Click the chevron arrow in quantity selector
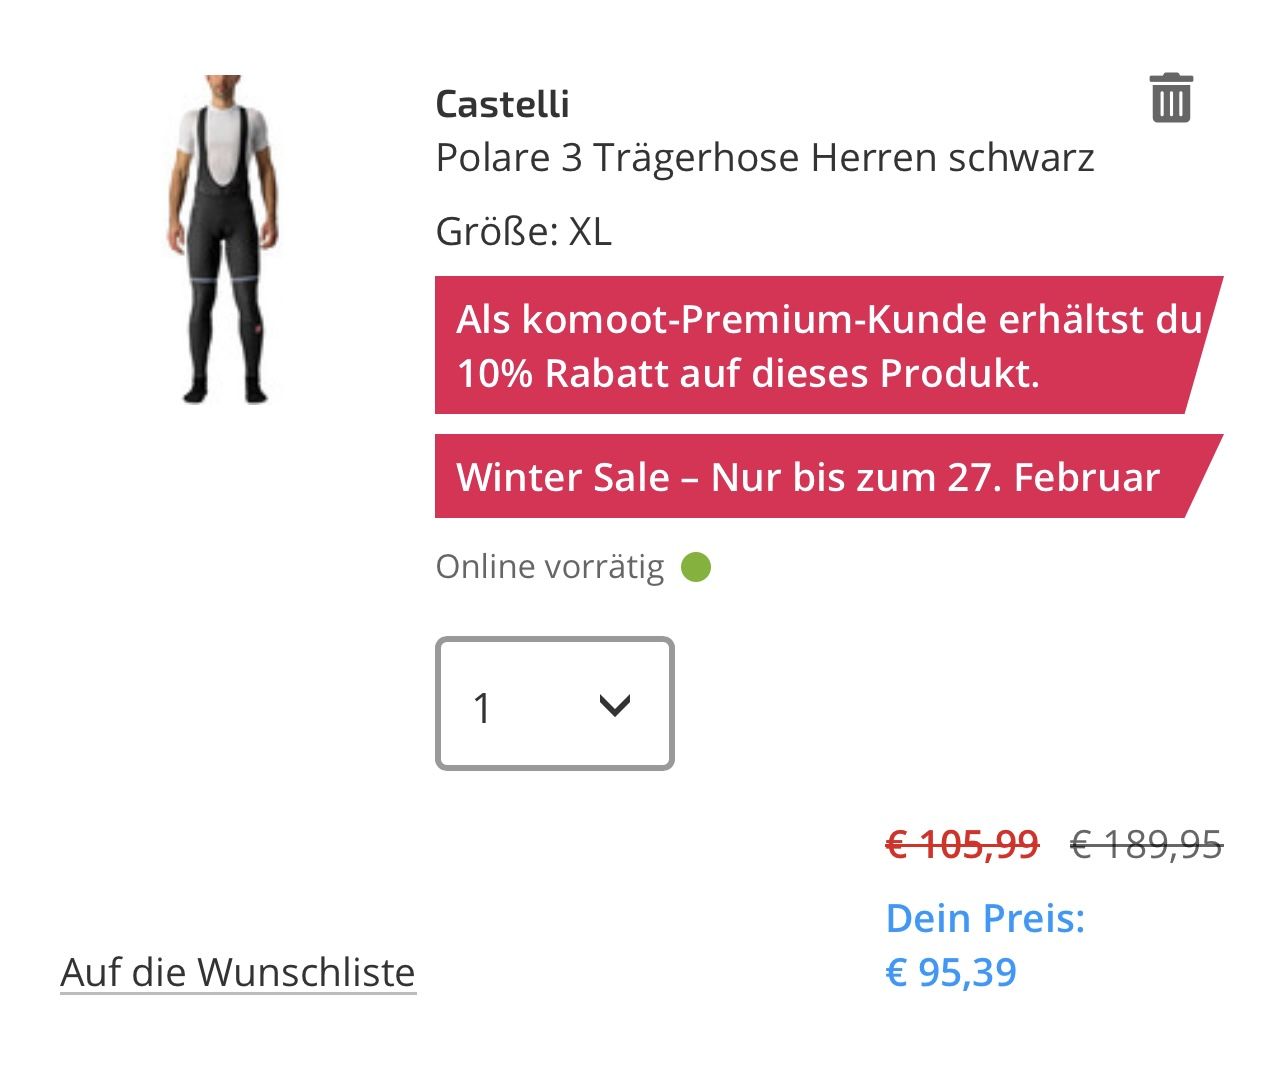This screenshot has width=1284, height=1078. click(x=614, y=706)
